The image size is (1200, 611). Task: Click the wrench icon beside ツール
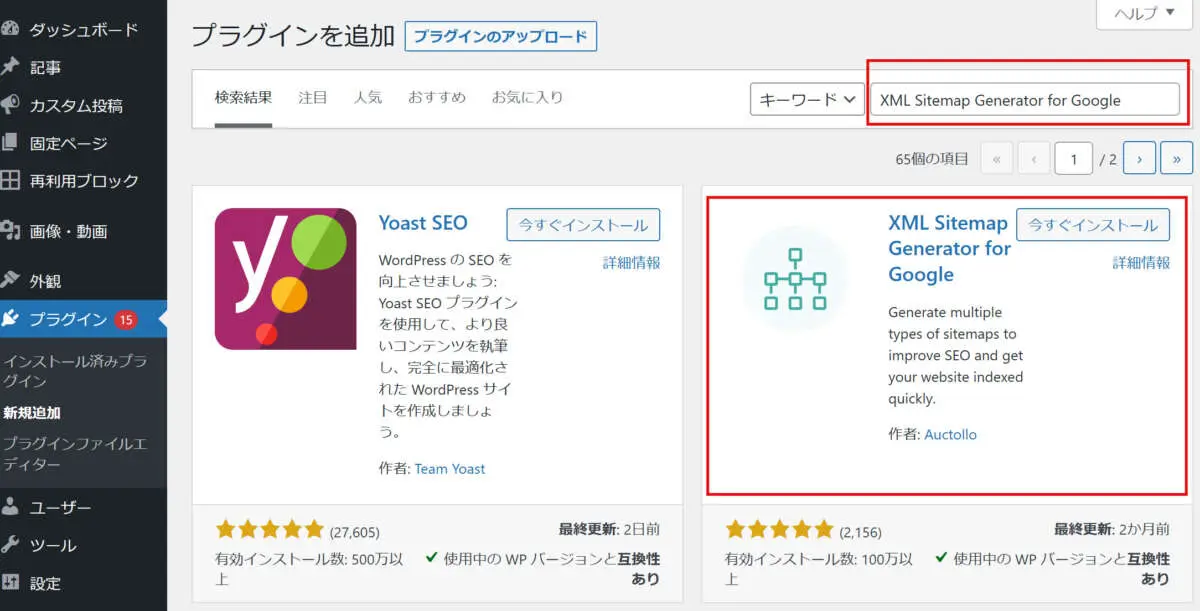pos(10,545)
